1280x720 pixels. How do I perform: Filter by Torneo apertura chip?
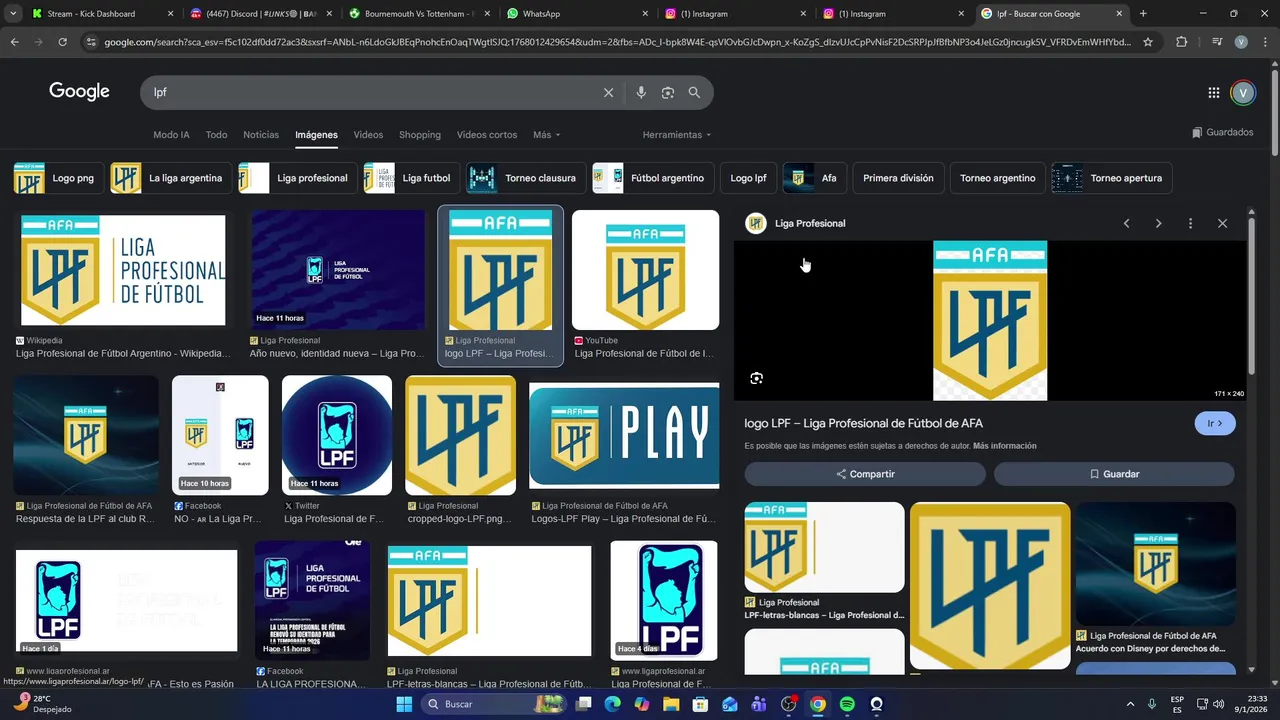[1112, 178]
